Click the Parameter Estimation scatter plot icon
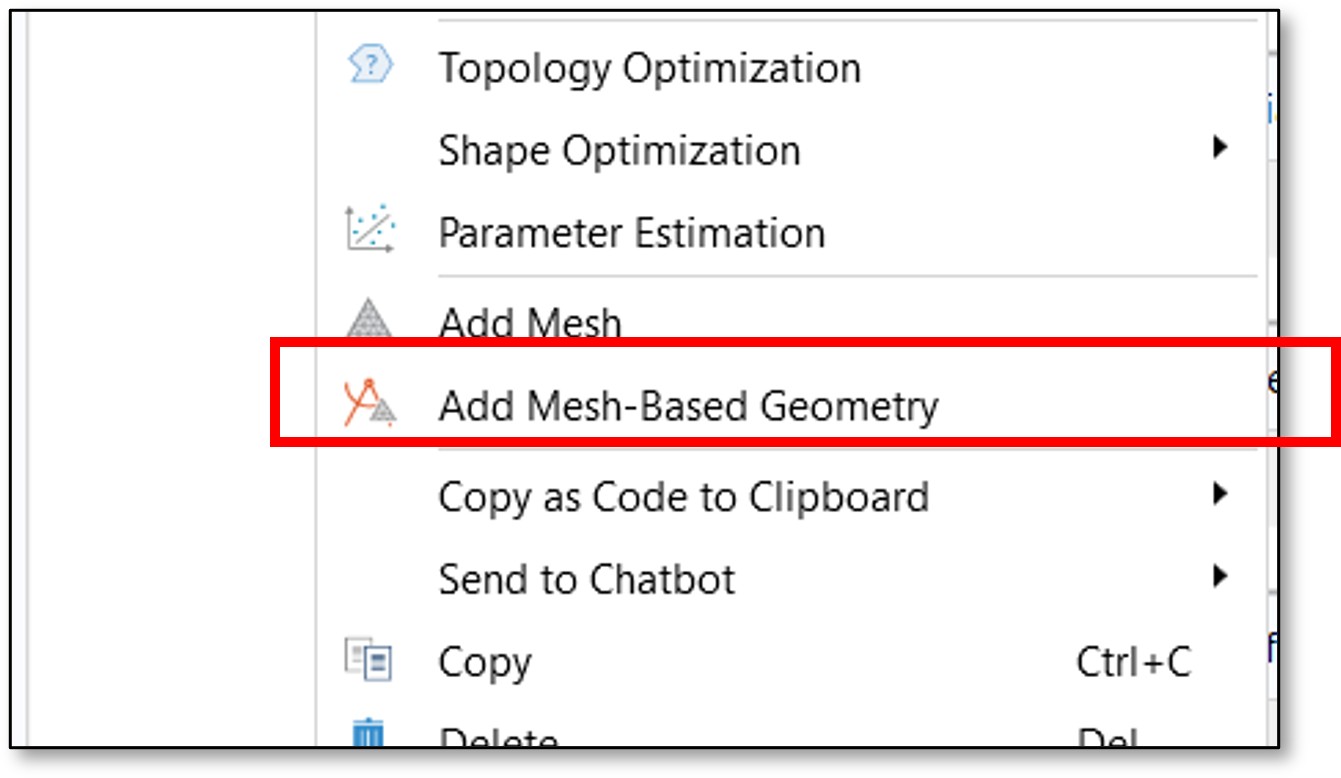 tap(370, 232)
